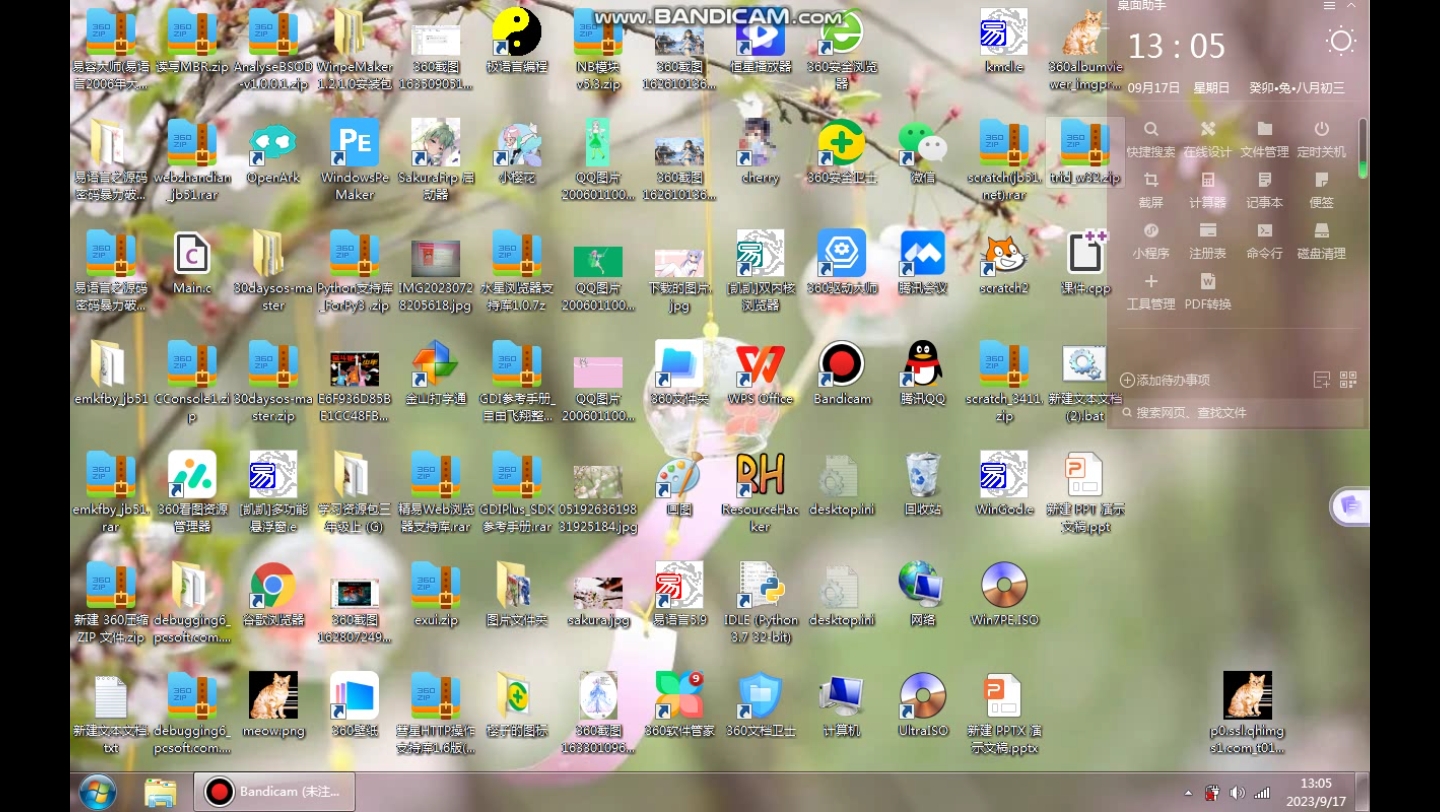The width and height of the screenshot is (1440, 812).
Task: Select the 金山打字通 shortcut
Action: (x=435, y=373)
